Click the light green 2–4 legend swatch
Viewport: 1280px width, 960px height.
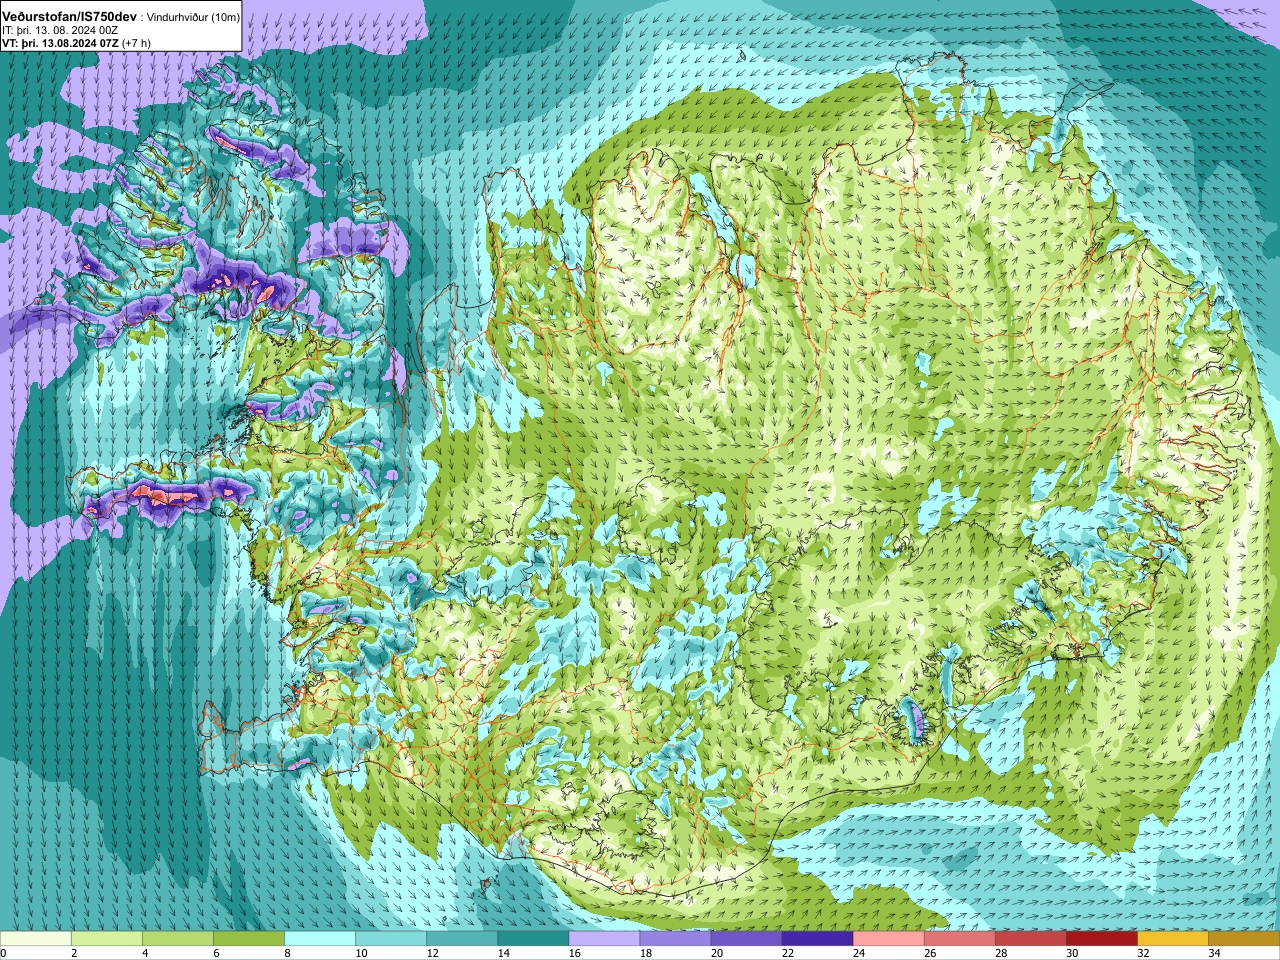coord(107,940)
